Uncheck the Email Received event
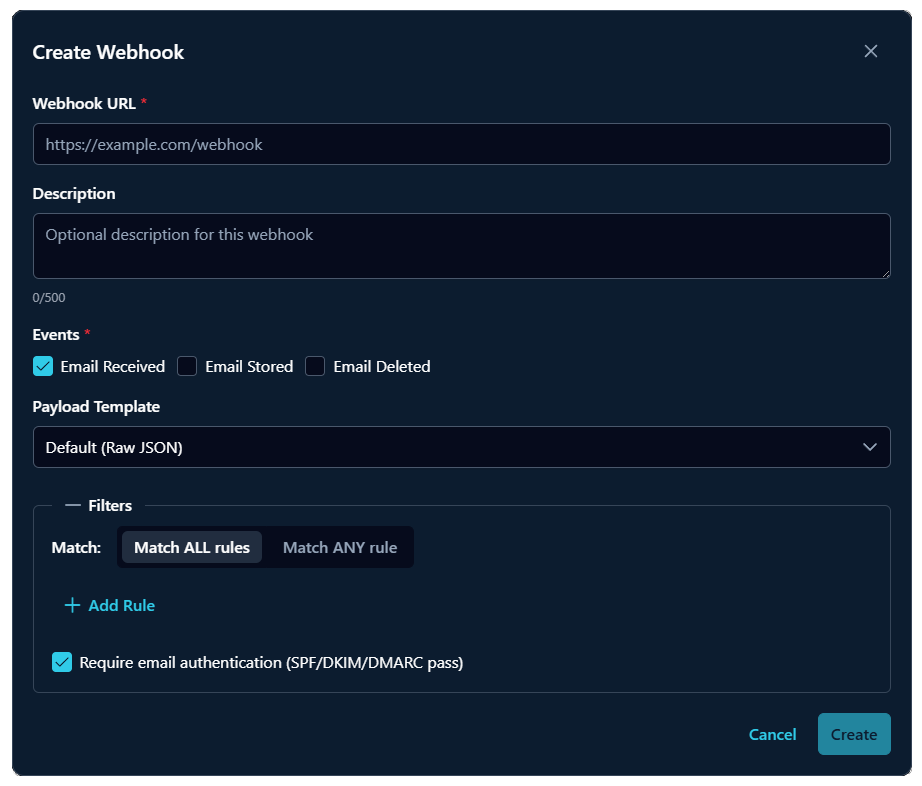Image resolution: width=922 pixels, height=786 pixels. (42, 366)
